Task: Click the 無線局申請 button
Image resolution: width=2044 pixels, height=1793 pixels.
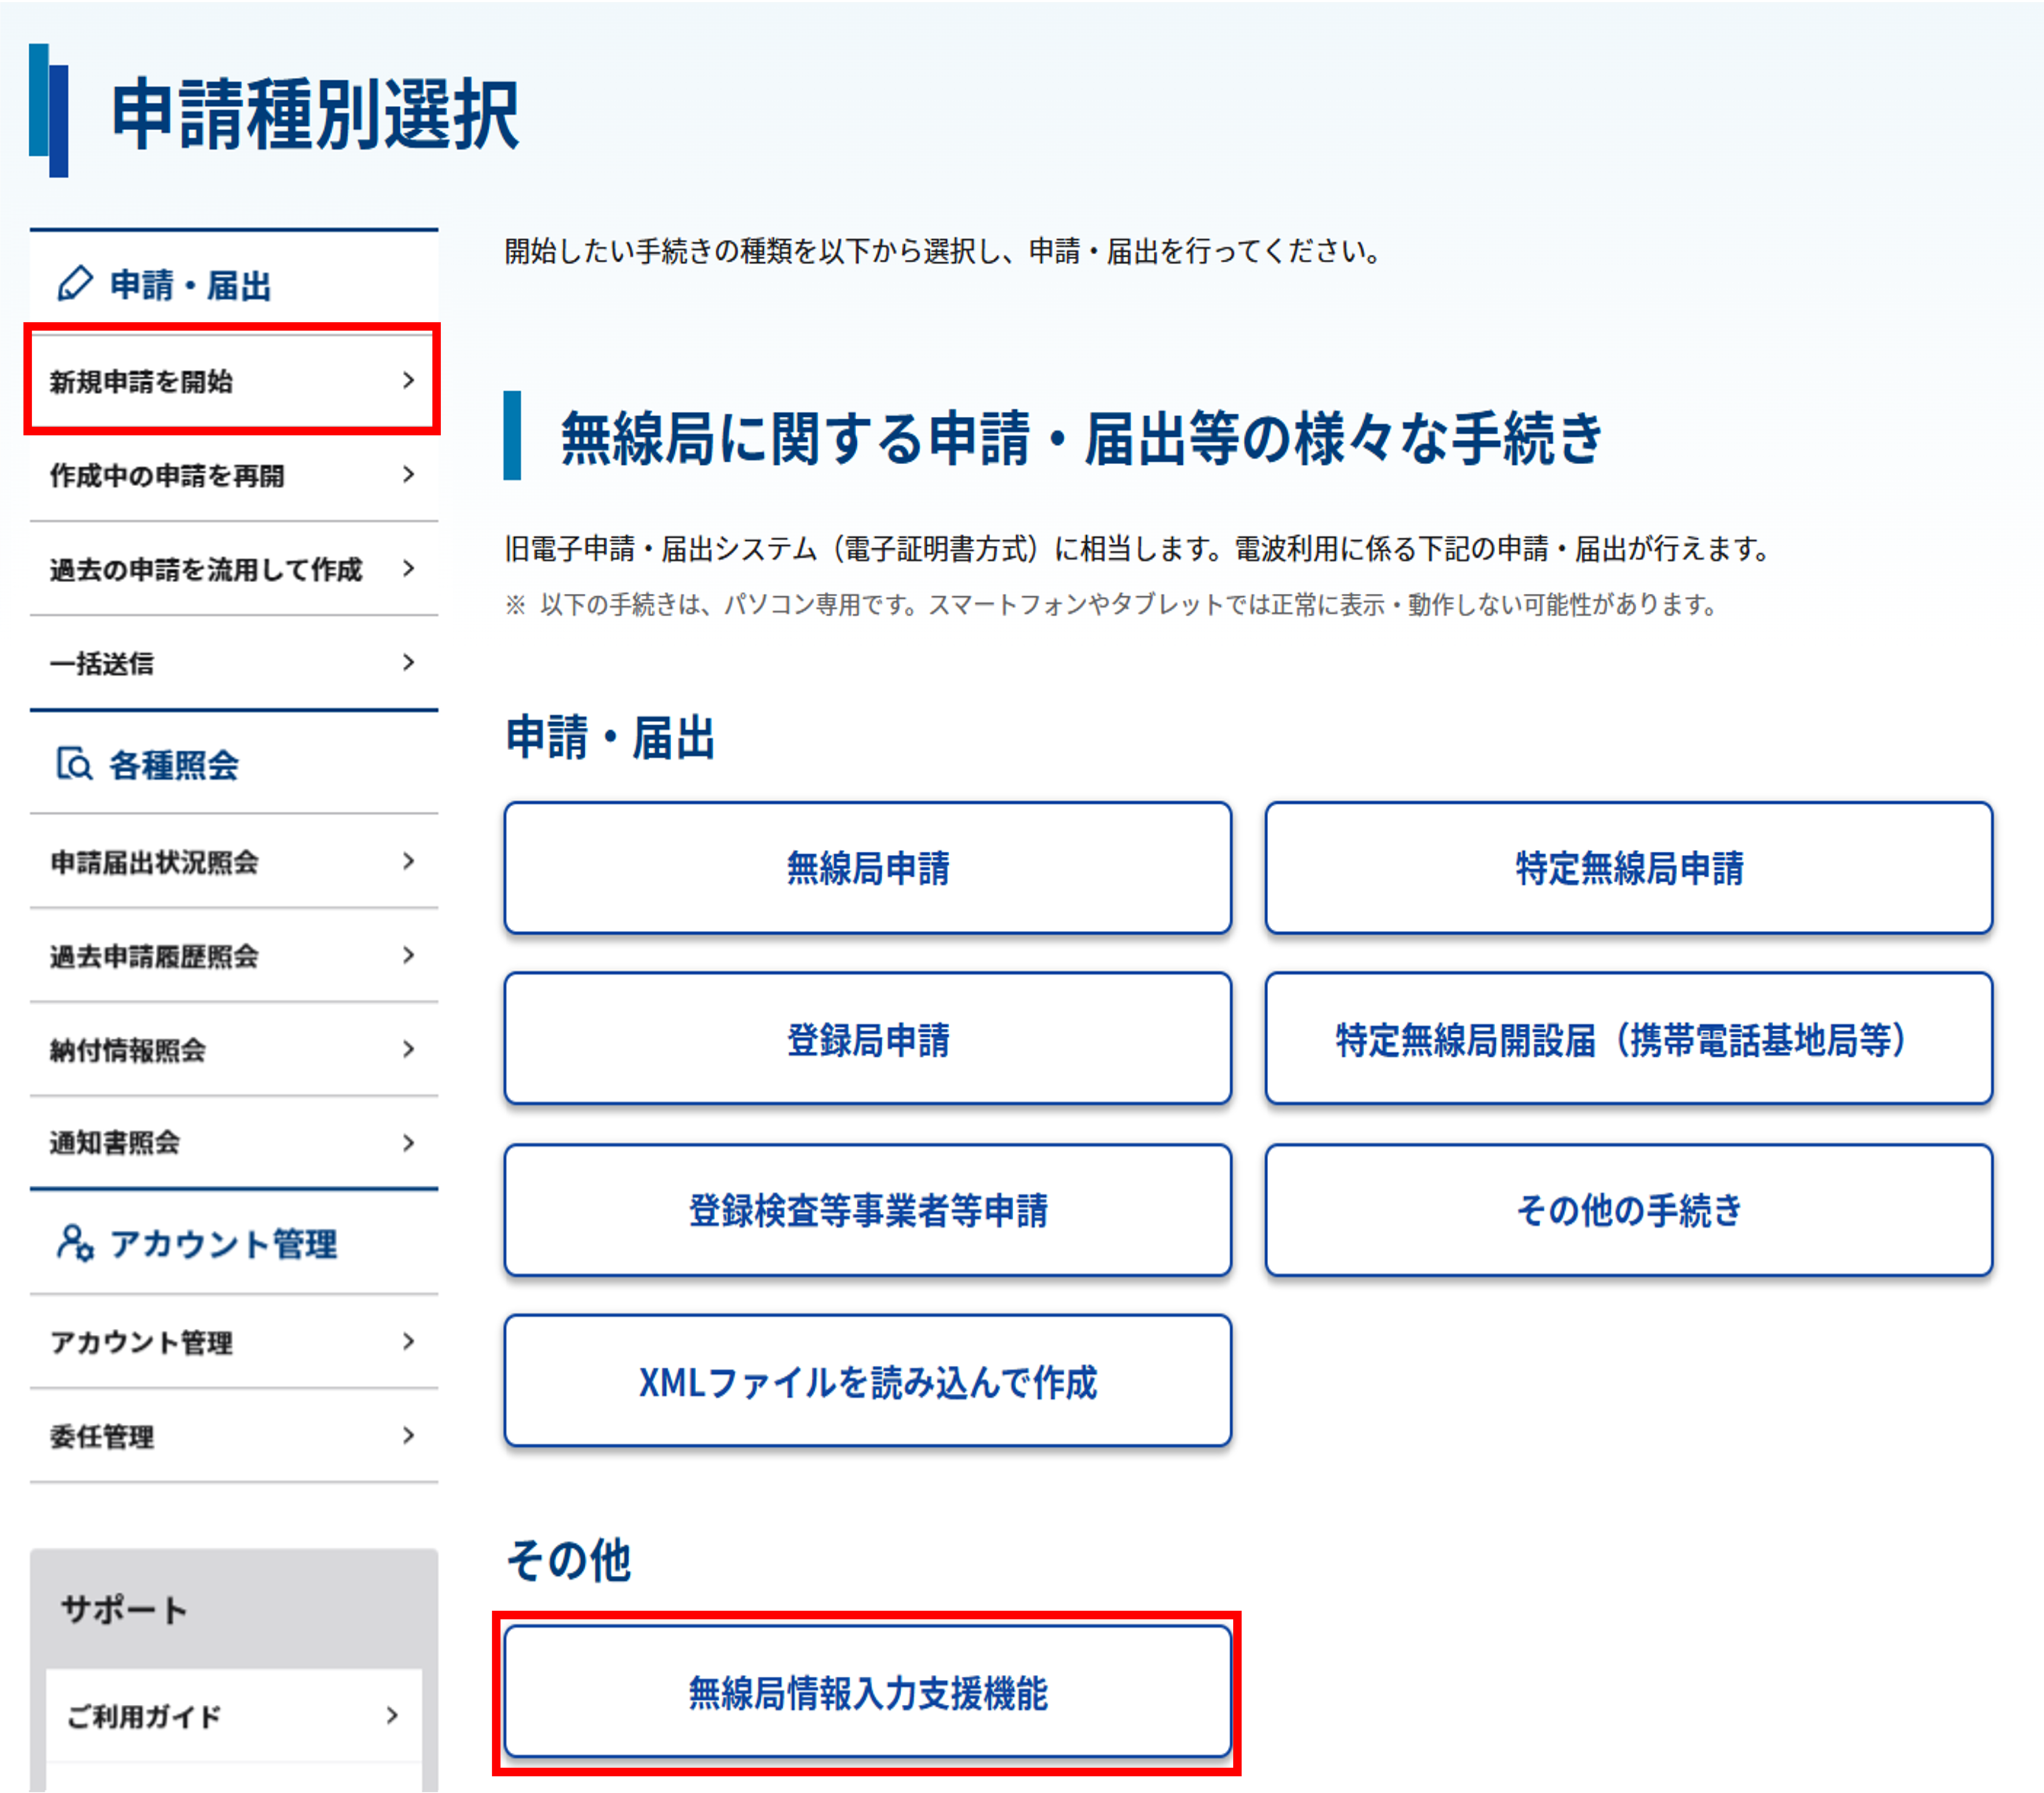Action: 867,868
